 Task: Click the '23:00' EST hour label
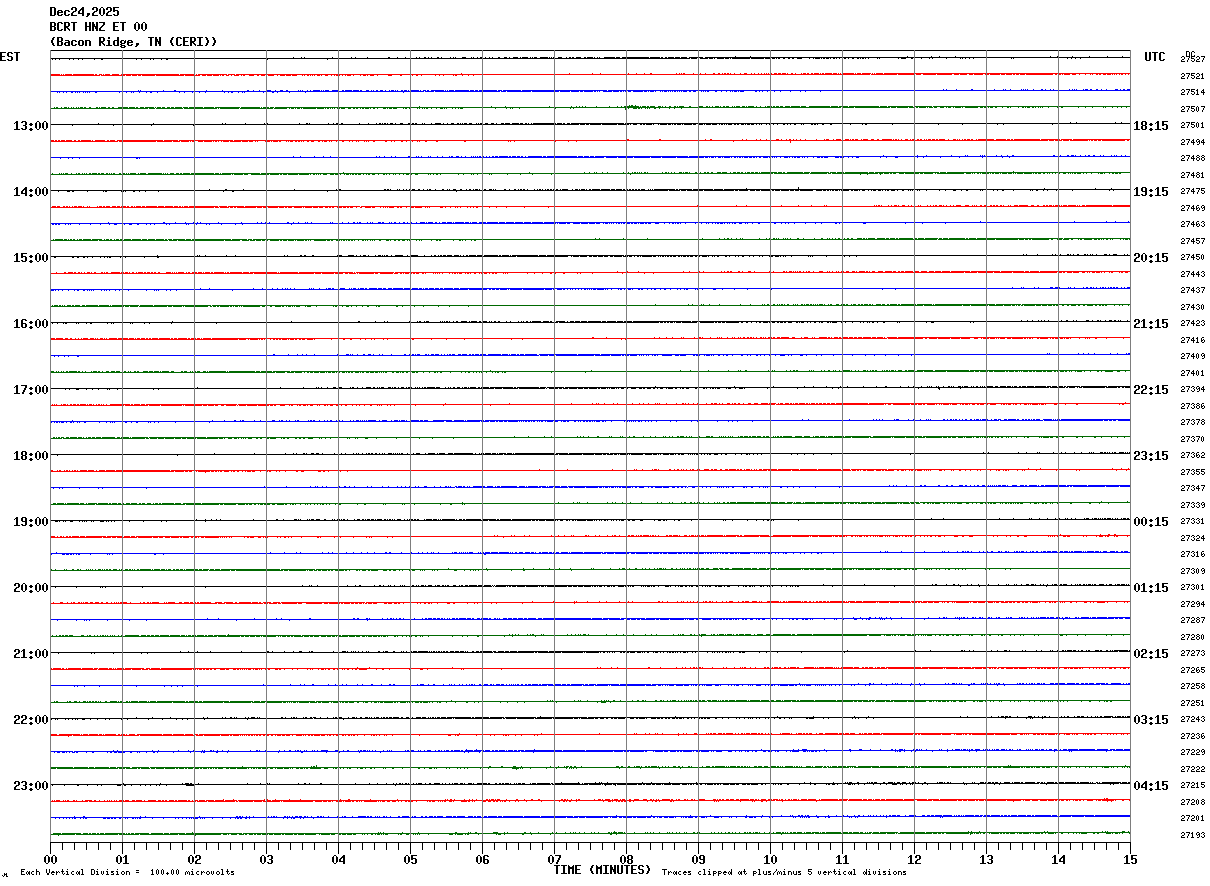(31, 785)
